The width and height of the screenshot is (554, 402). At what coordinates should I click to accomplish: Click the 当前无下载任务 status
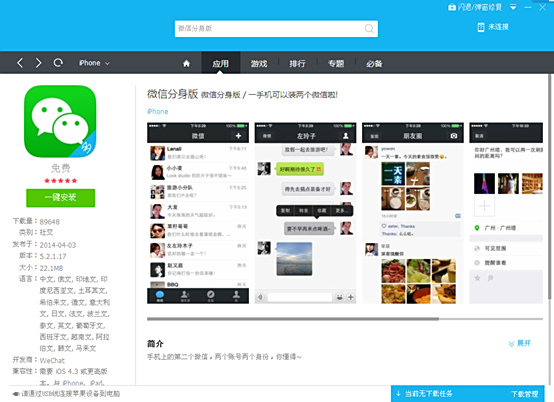pos(428,394)
